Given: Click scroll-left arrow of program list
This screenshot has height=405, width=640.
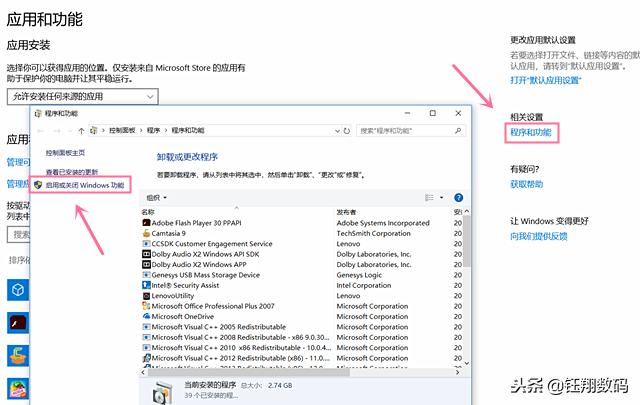Looking at the screenshot, I should [x=143, y=372].
